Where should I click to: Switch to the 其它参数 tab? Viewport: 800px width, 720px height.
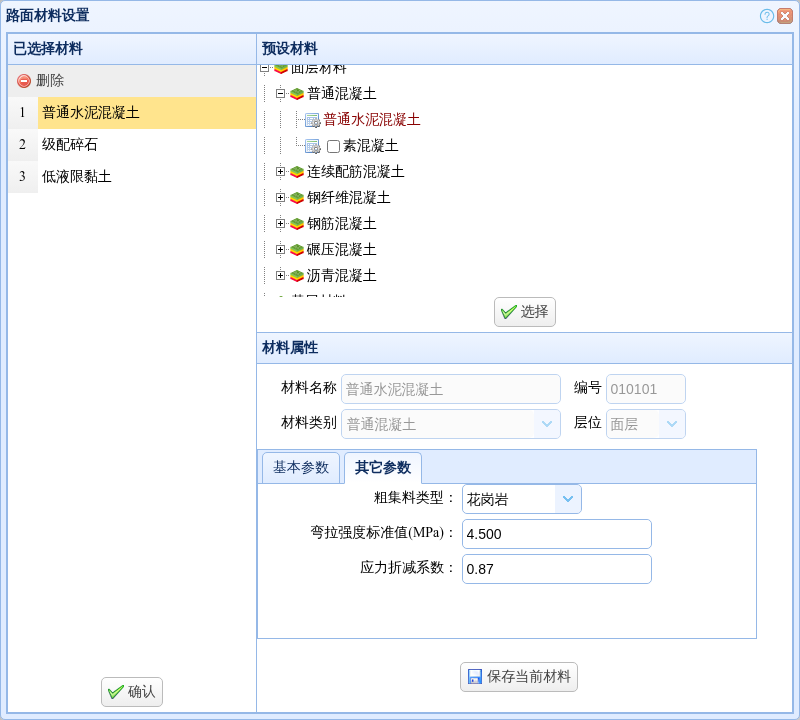click(x=383, y=467)
